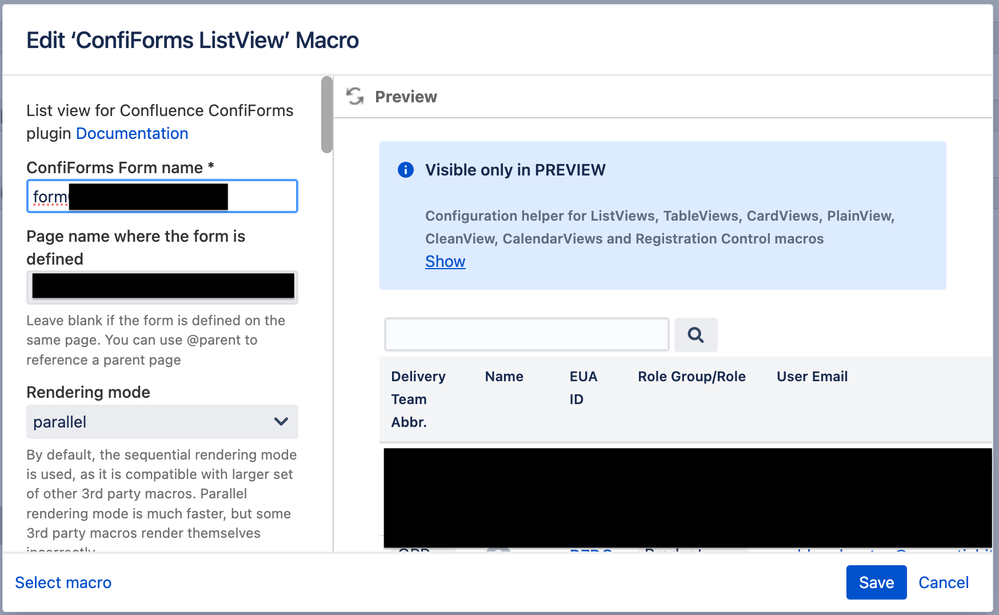The width and height of the screenshot is (999, 615).
Task: Click the Delivery Team Abbr. column header
Action: point(419,398)
